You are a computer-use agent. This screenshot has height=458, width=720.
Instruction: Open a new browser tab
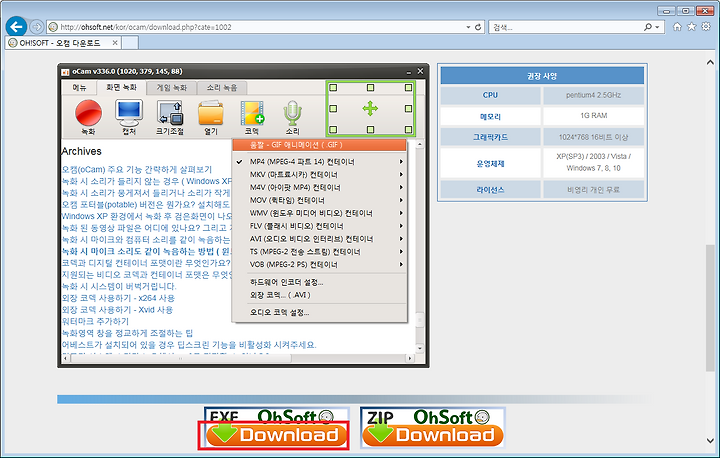(130, 43)
